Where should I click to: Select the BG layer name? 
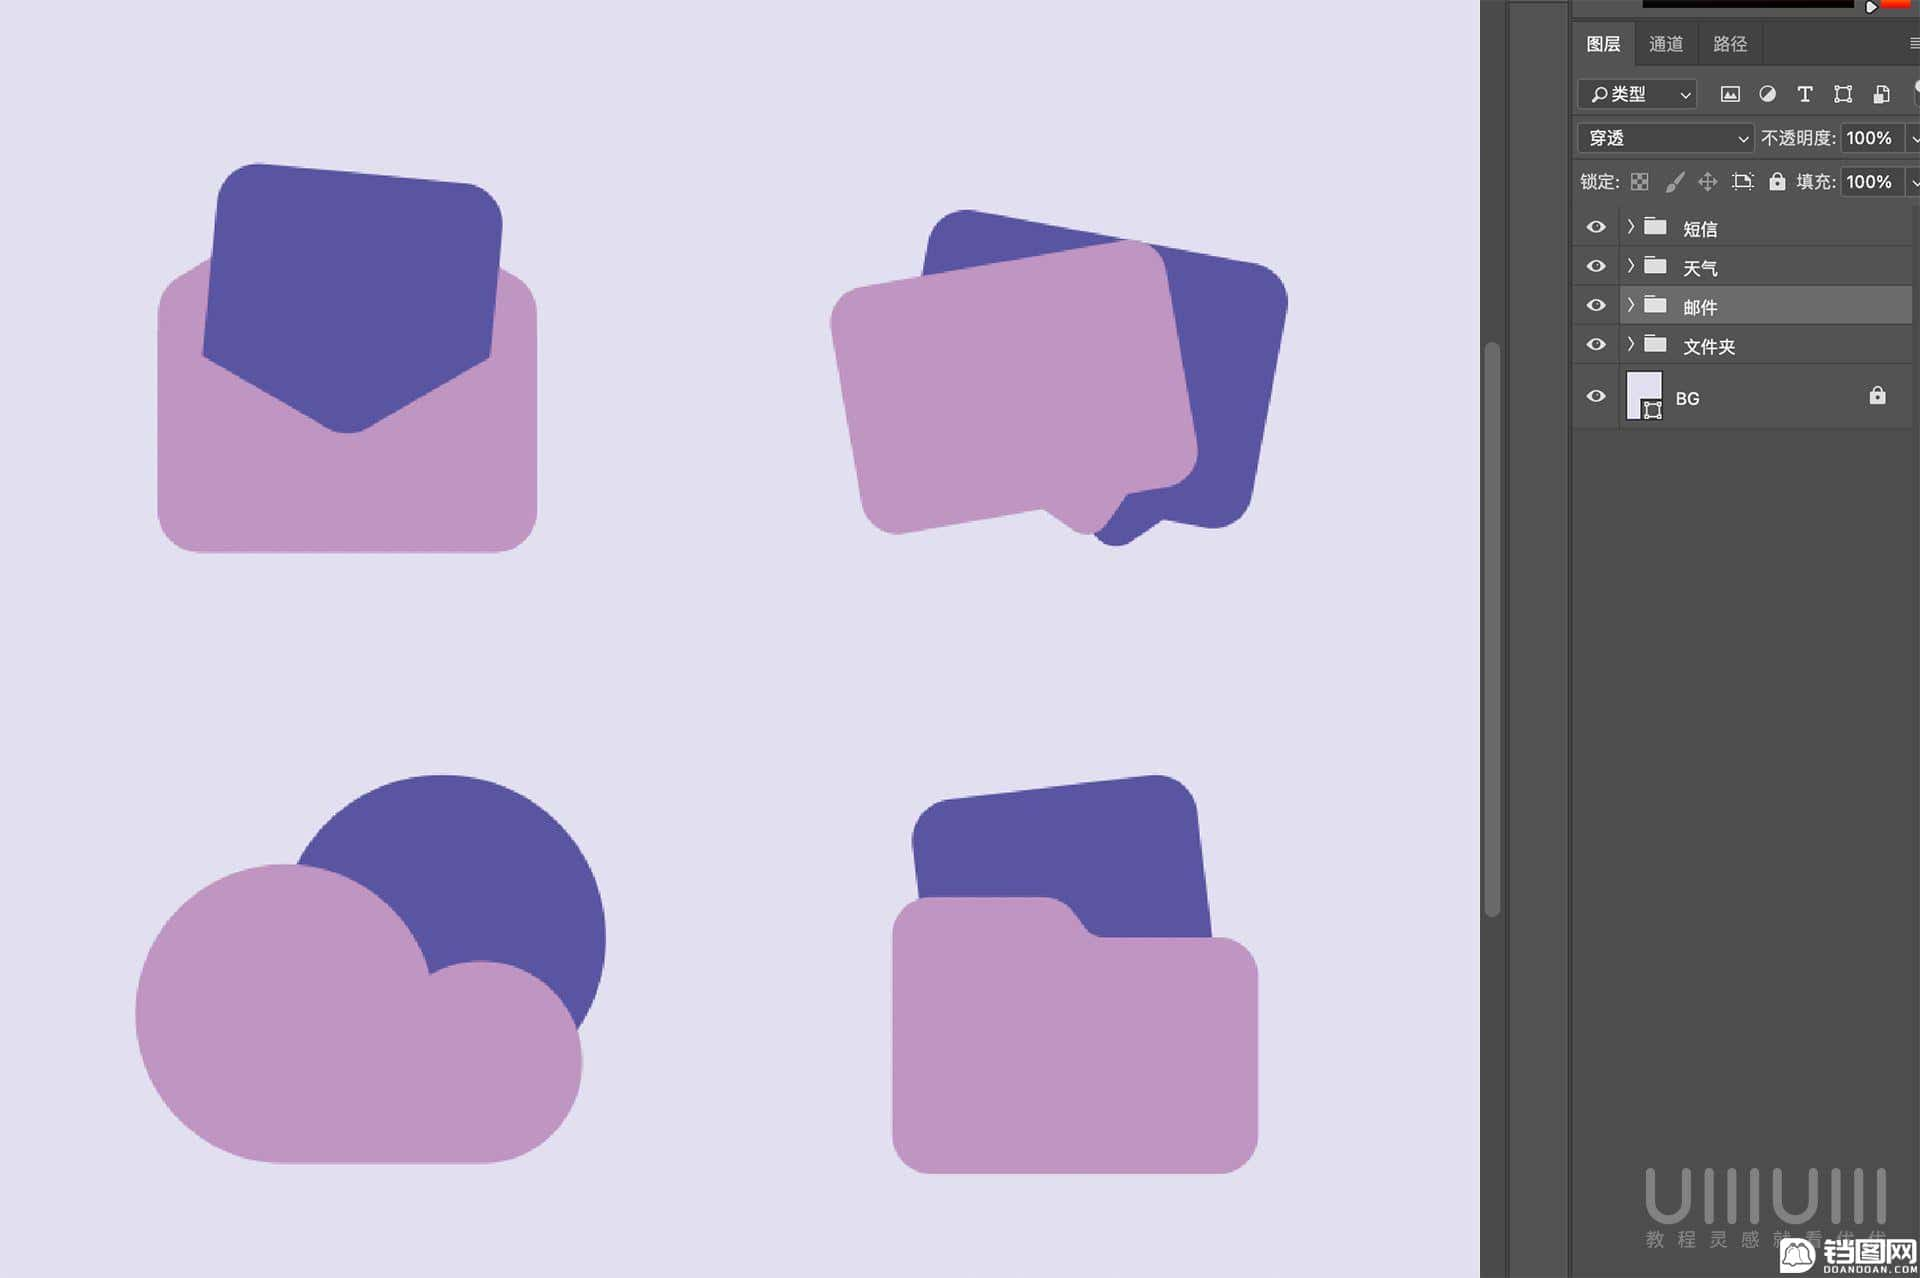(x=1687, y=398)
